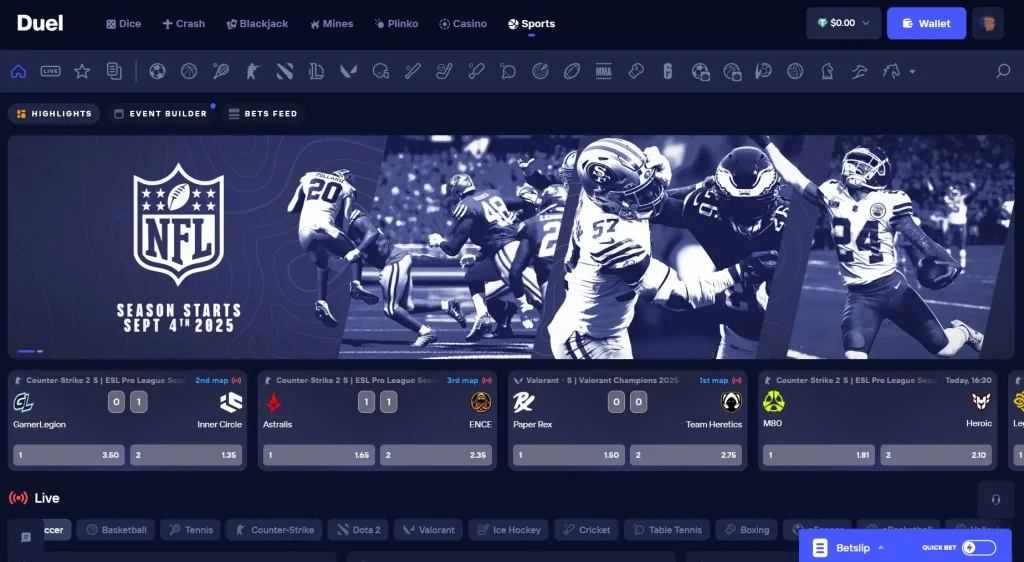Open the Live events icon in sports bar

tap(50, 71)
